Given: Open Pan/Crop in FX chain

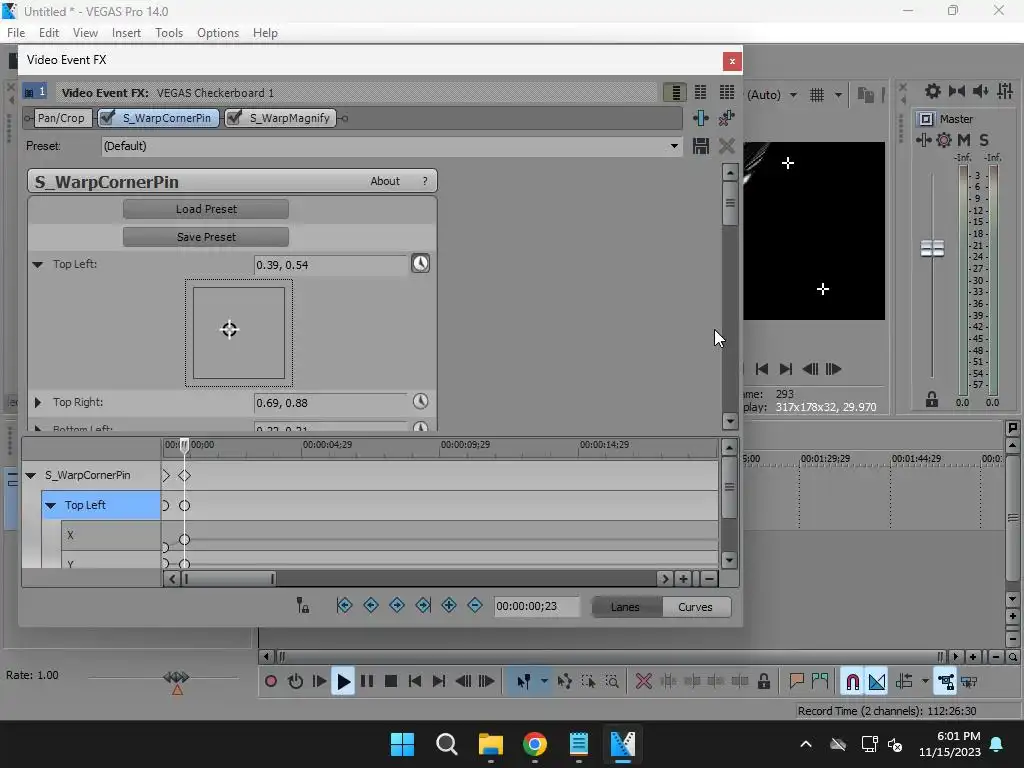Looking at the screenshot, I should [61, 118].
